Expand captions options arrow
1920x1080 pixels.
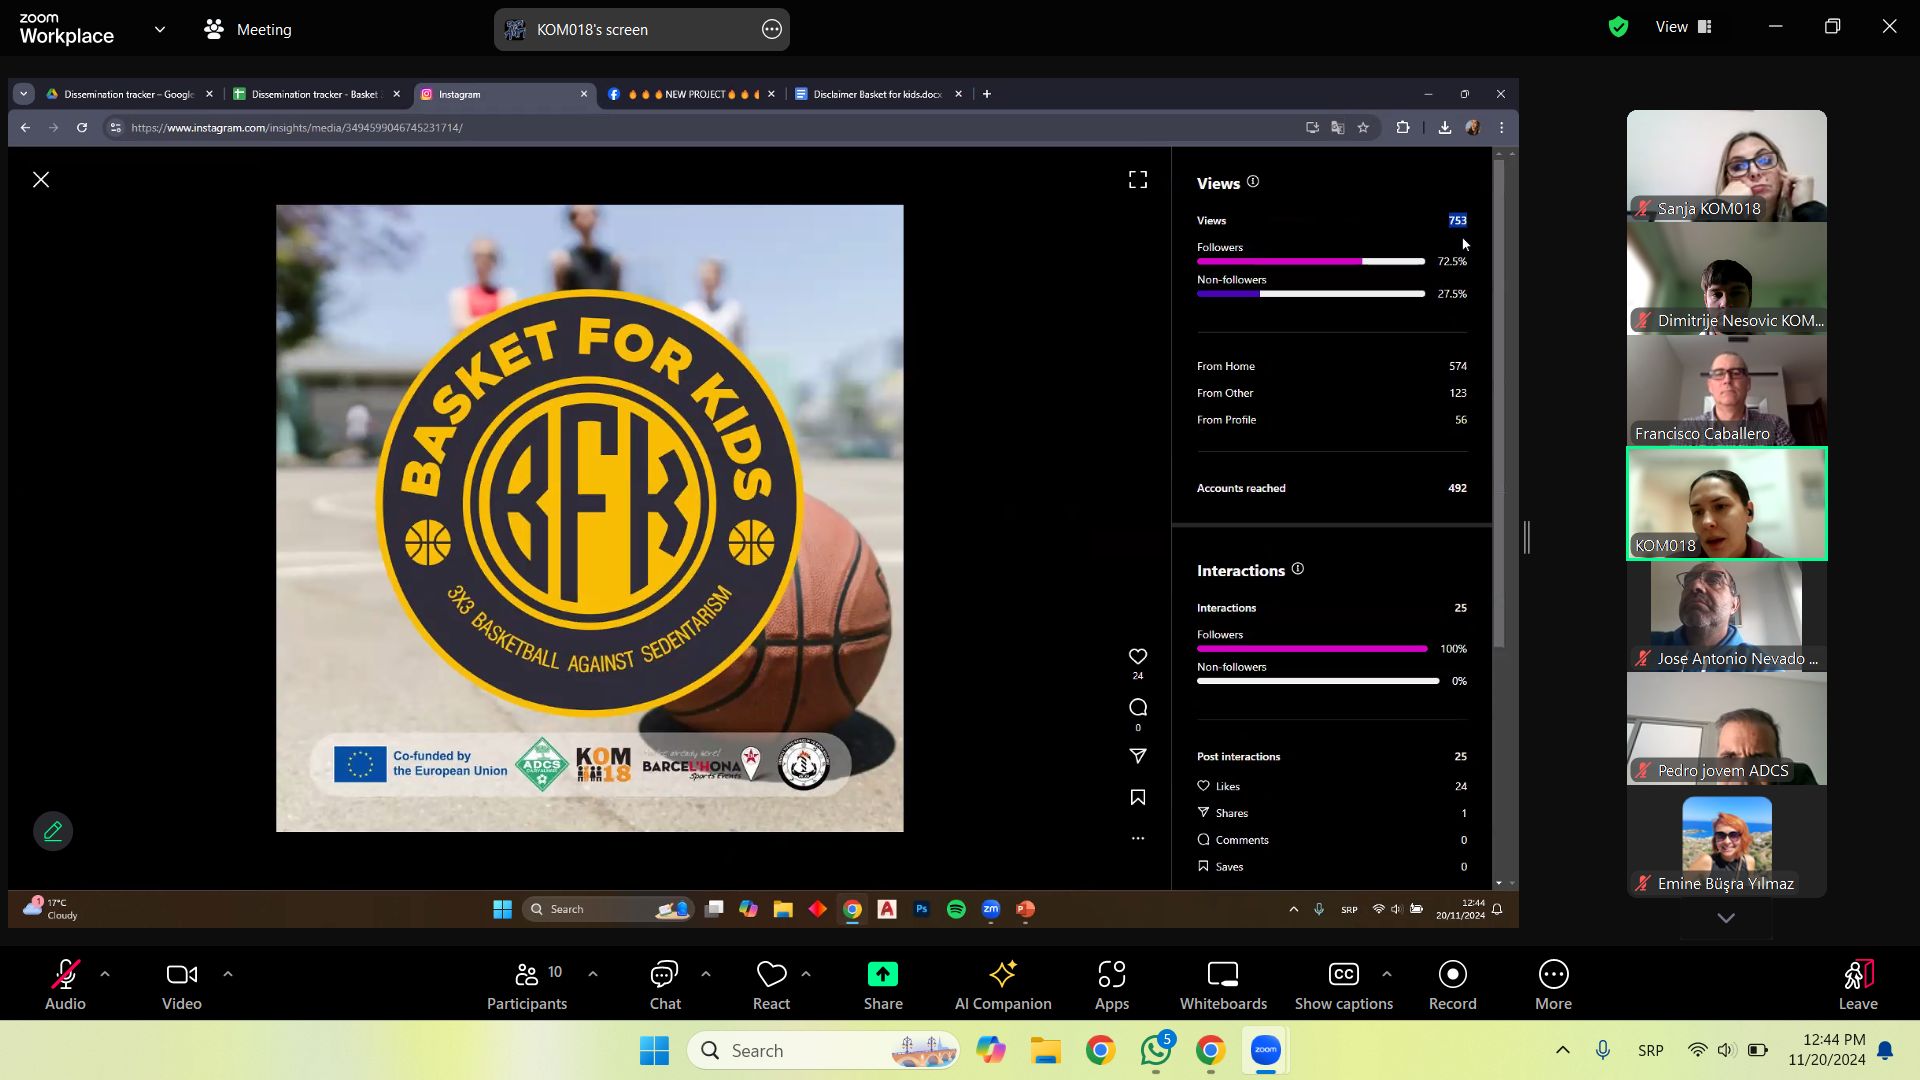click(x=1386, y=973)
